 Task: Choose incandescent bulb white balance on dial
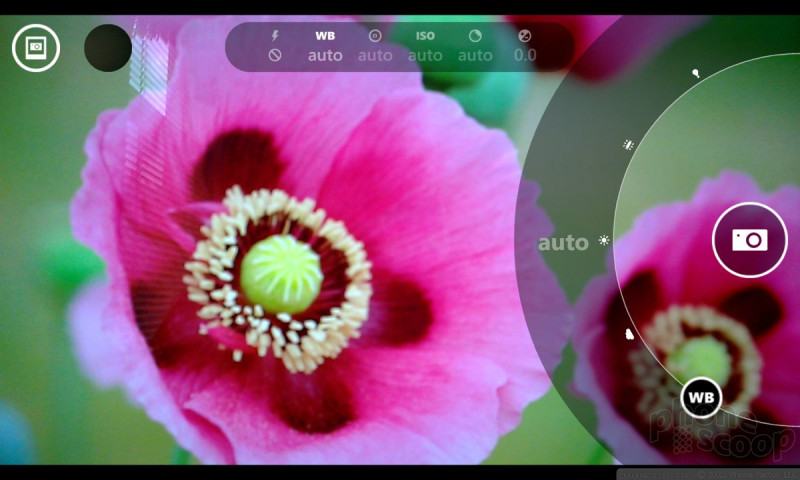point(695,73)
